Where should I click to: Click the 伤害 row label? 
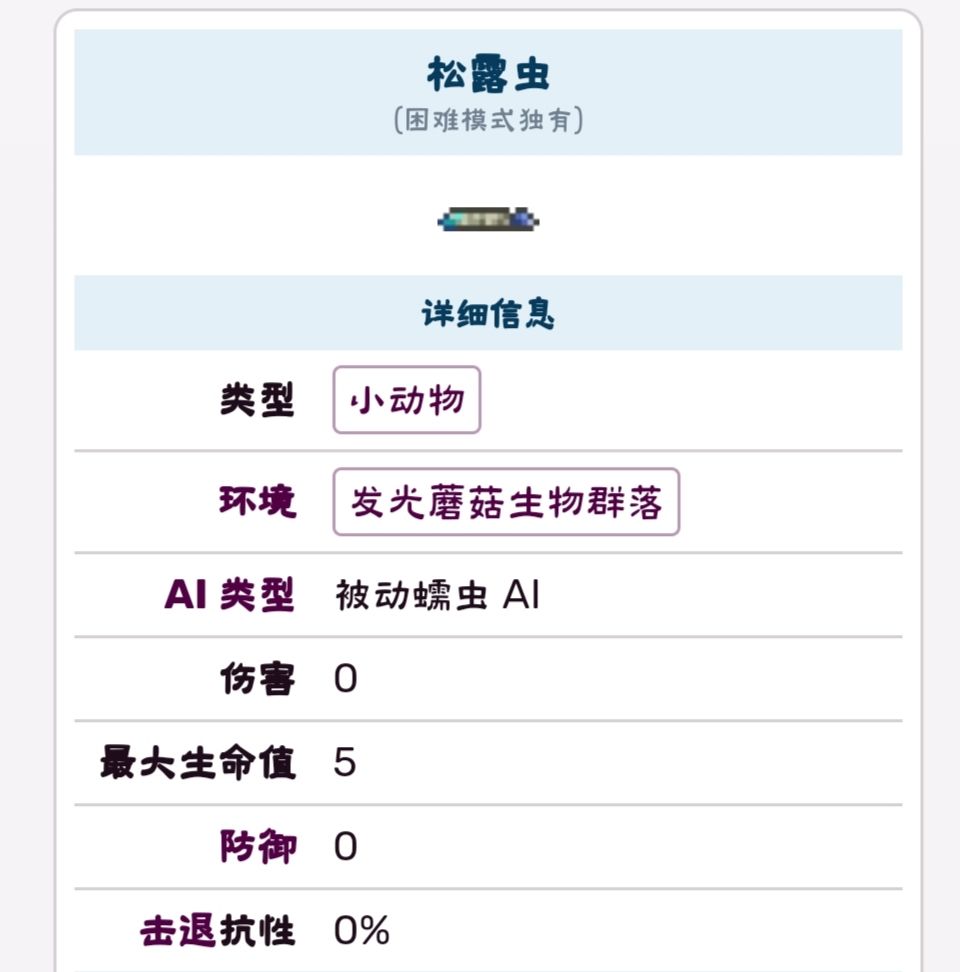(257, 679)
